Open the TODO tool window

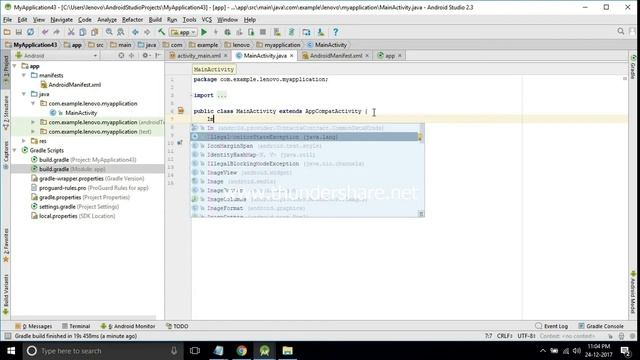coord(177,326)
